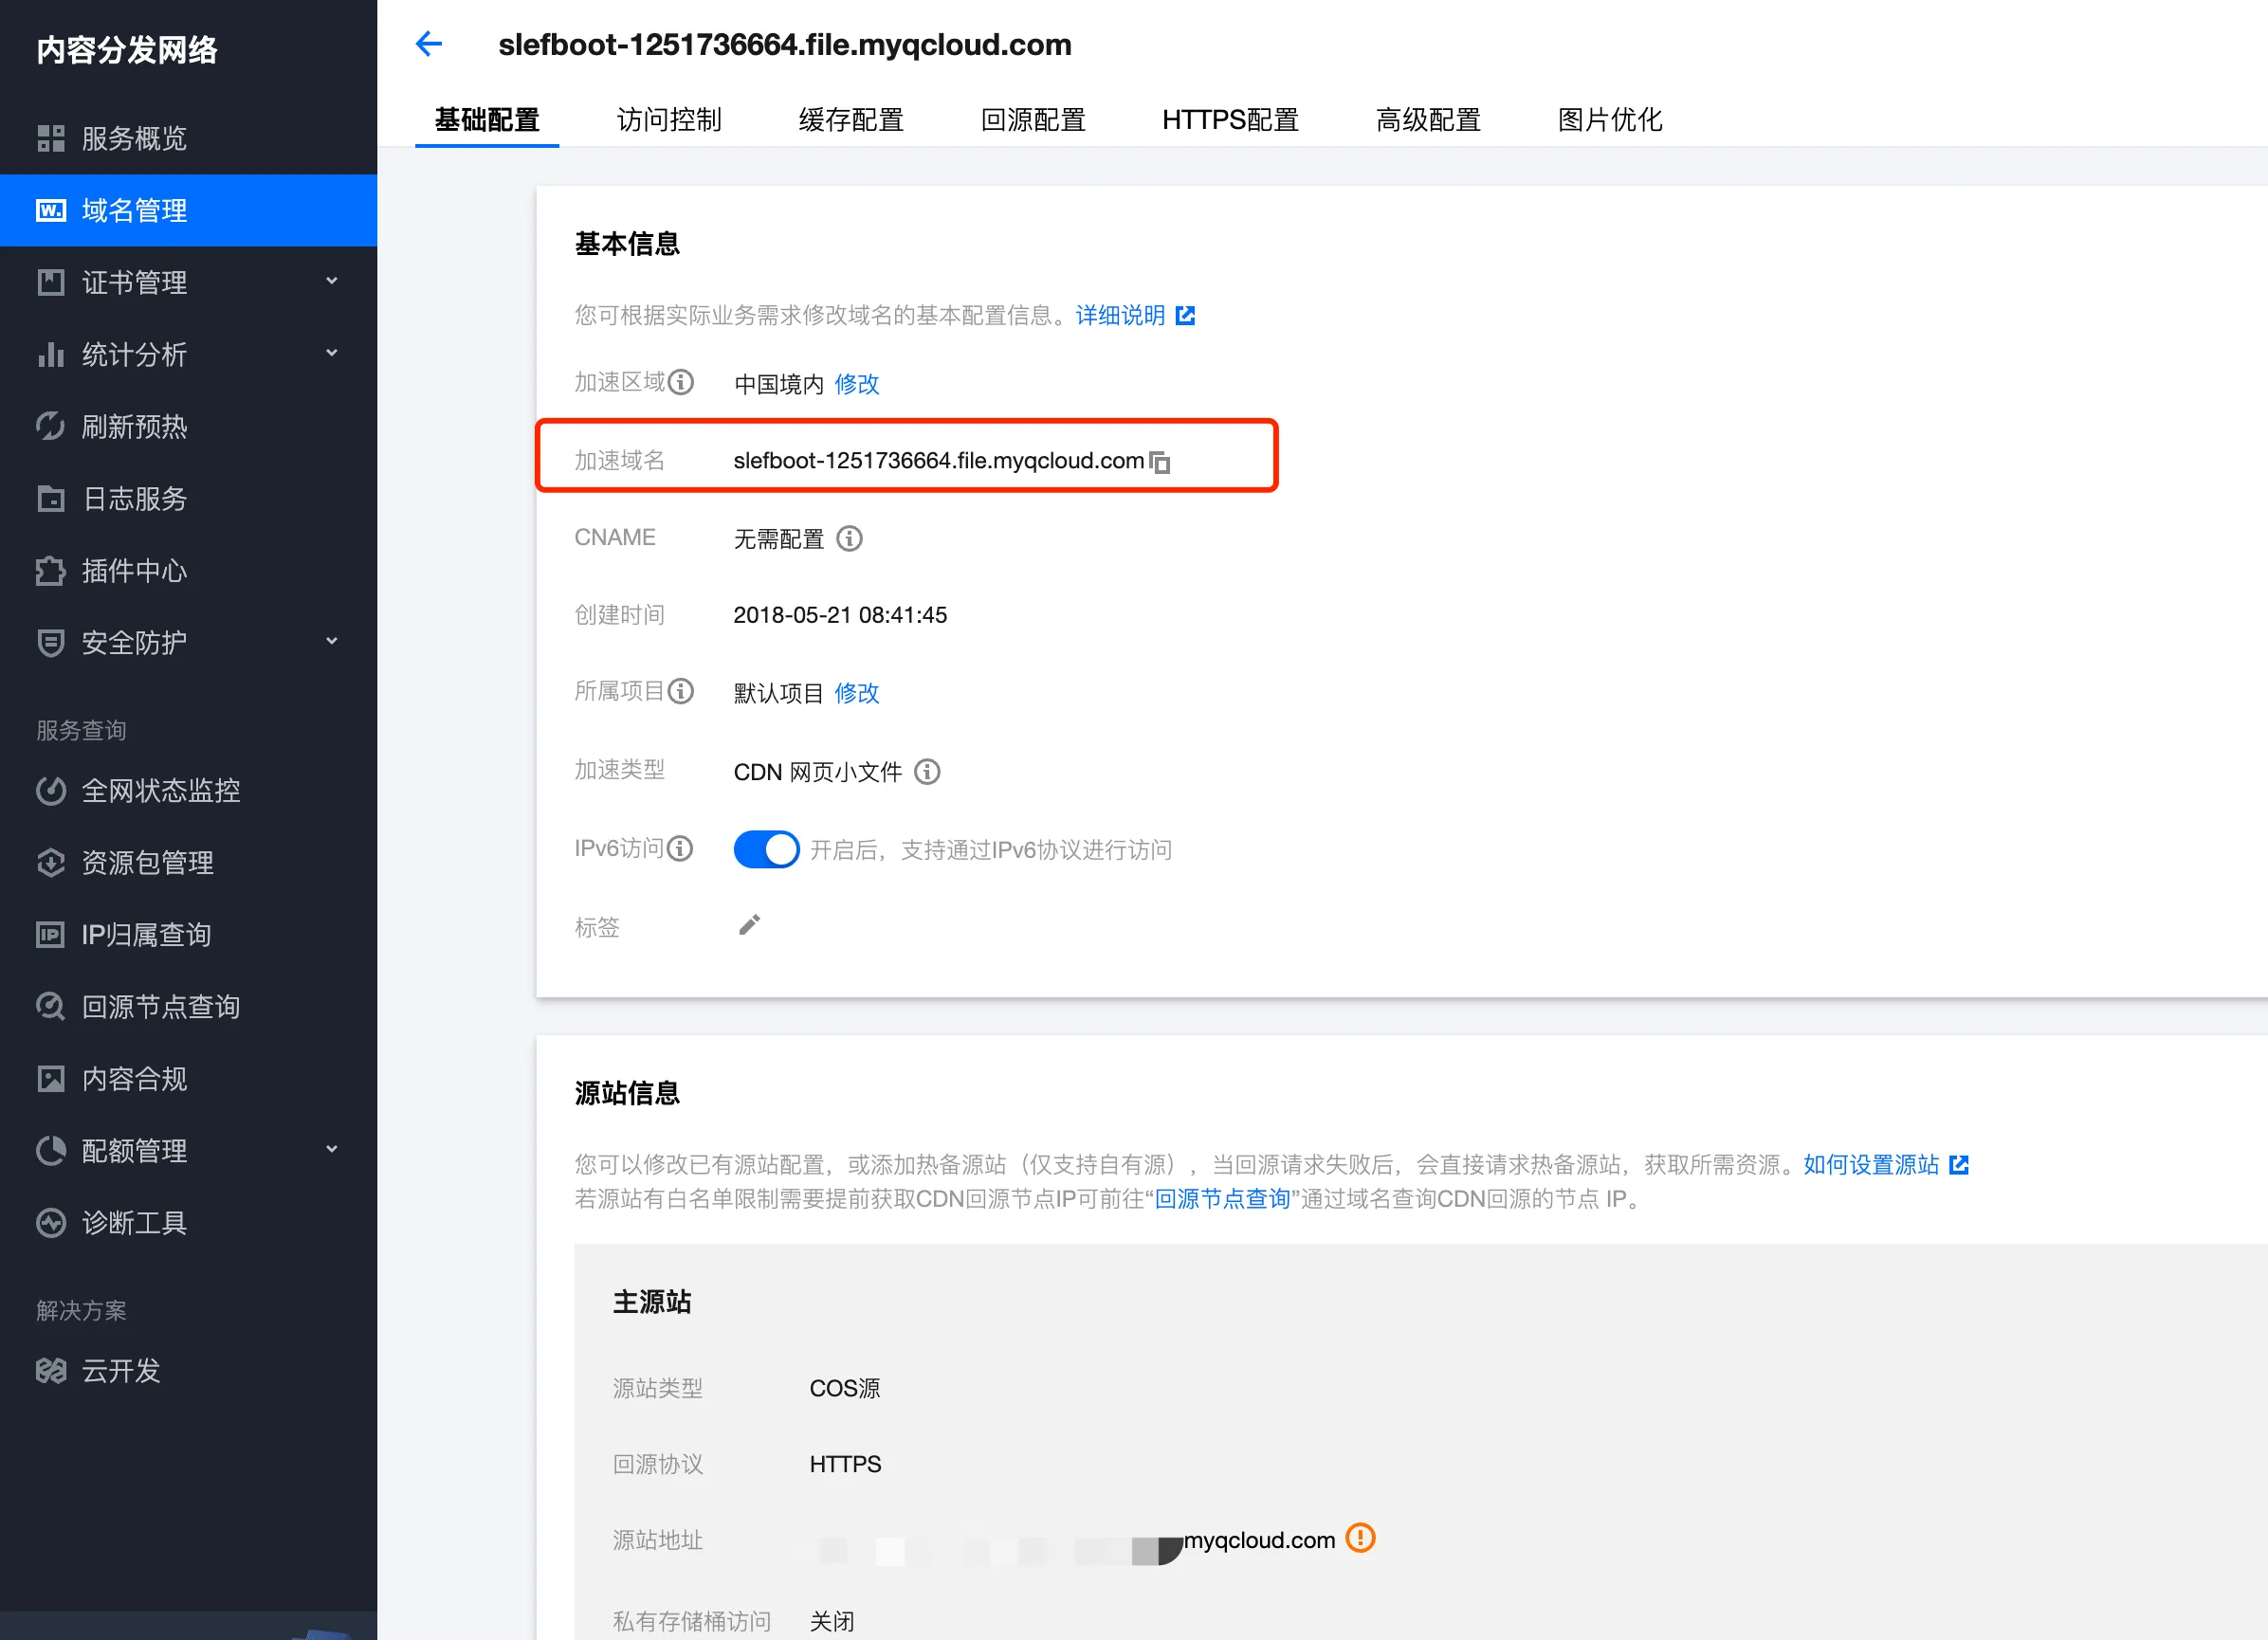Click info icon beside 加速区域 label

point(681,383)
